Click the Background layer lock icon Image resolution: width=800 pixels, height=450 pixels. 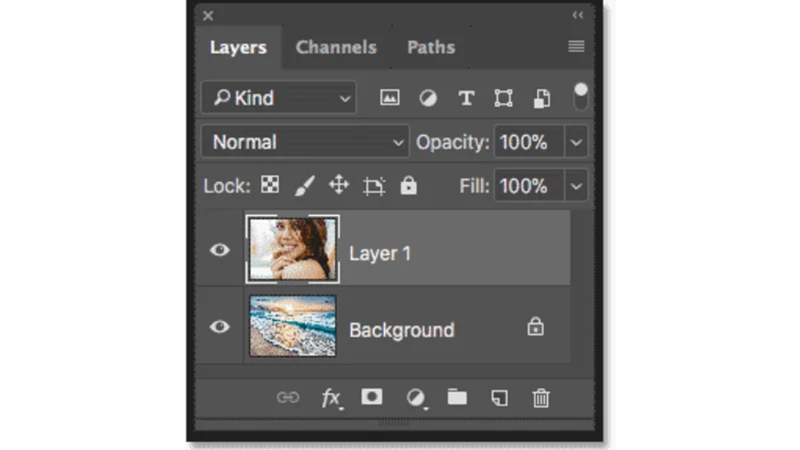tap(535, 327)
